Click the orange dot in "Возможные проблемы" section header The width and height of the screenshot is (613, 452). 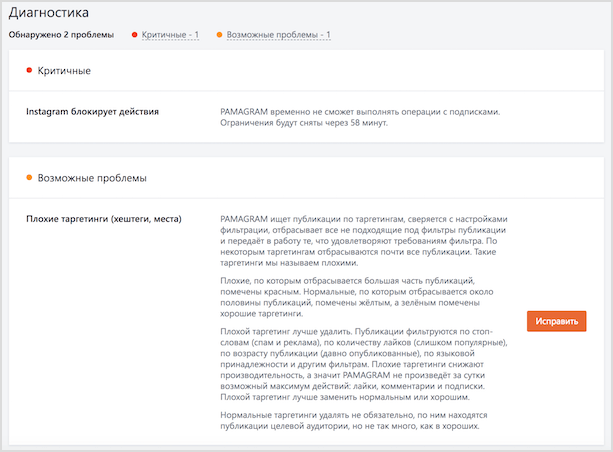pyautogui.click(x=29, y=178)
